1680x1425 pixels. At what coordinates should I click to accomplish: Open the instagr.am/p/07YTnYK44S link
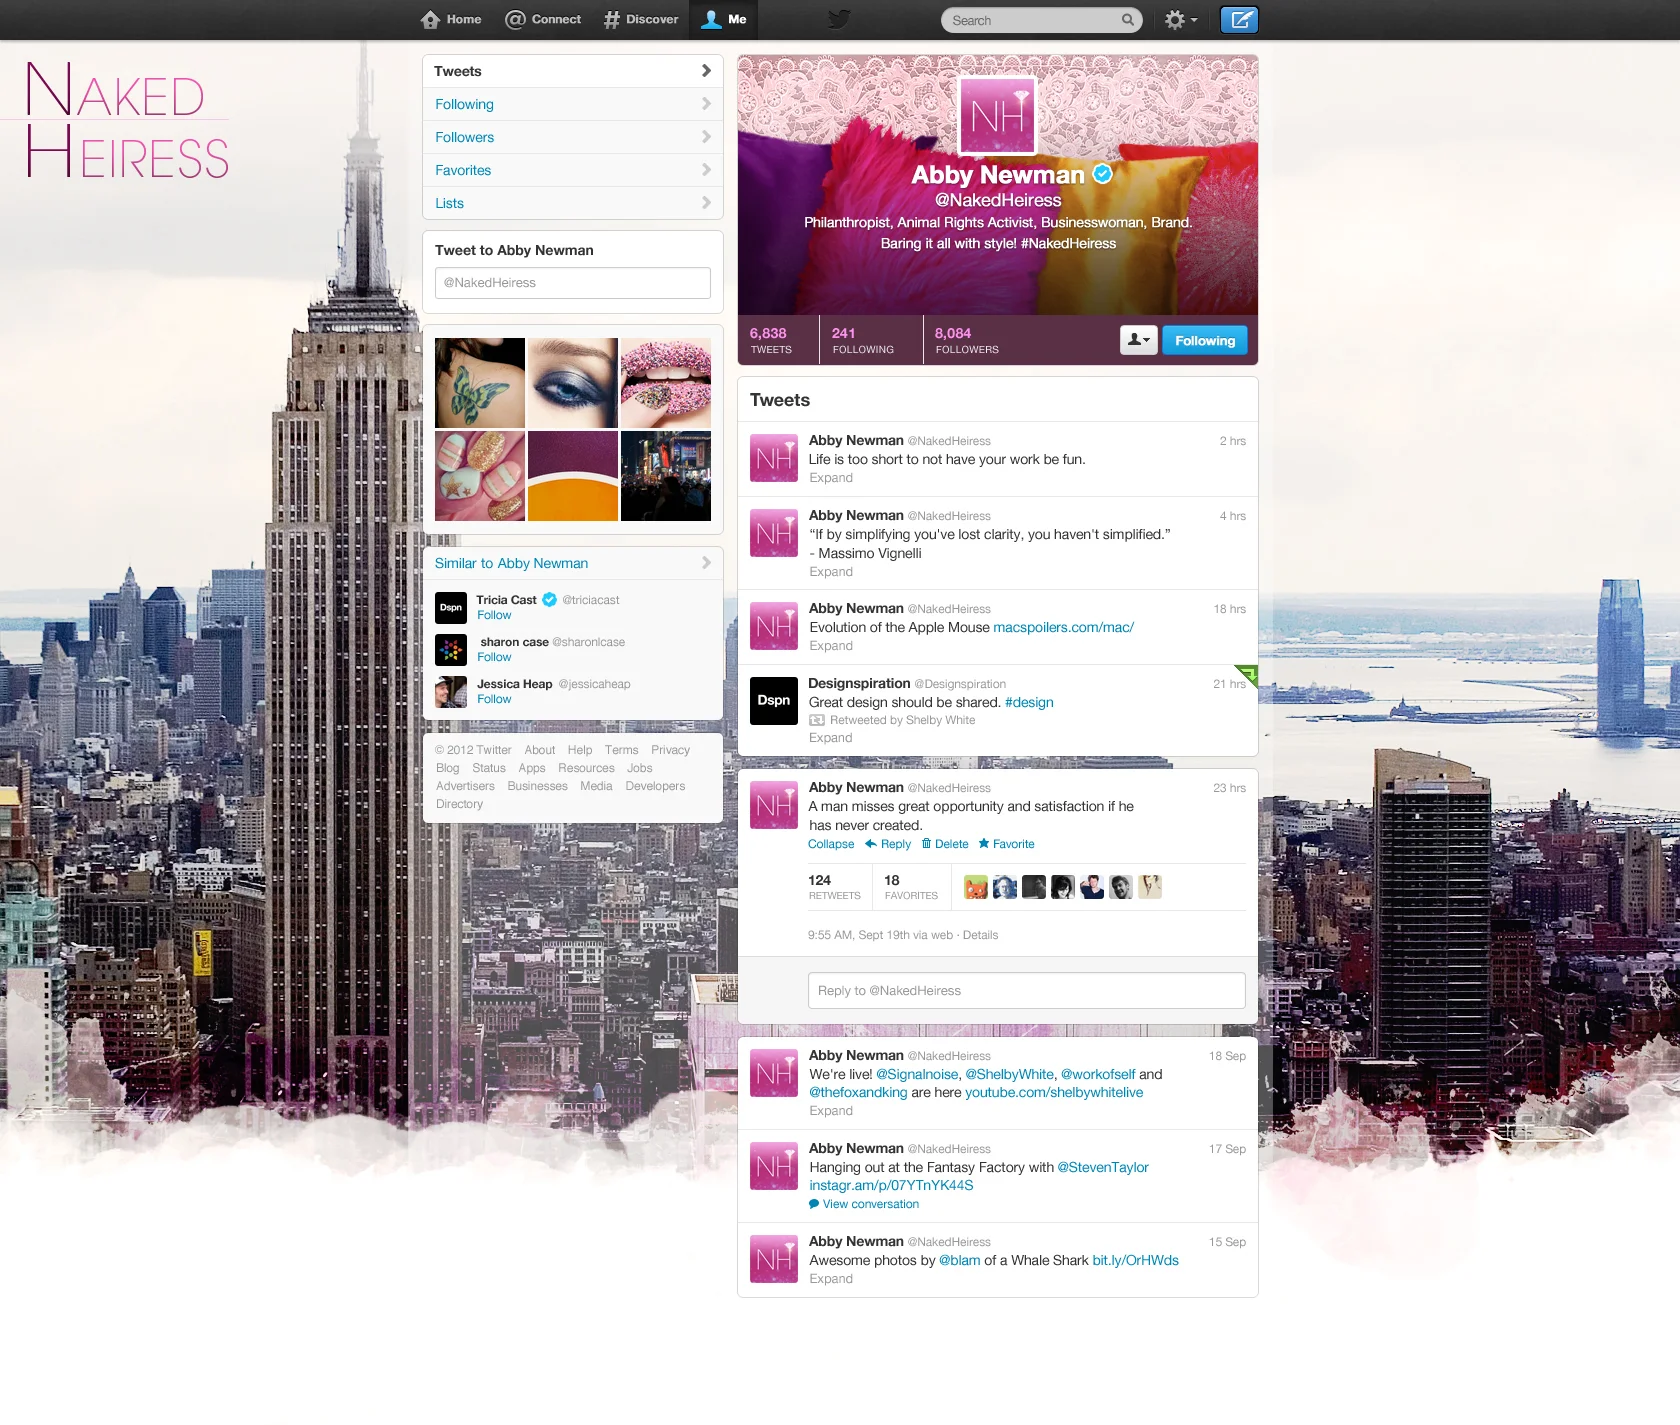click(x=891, y=1185)
